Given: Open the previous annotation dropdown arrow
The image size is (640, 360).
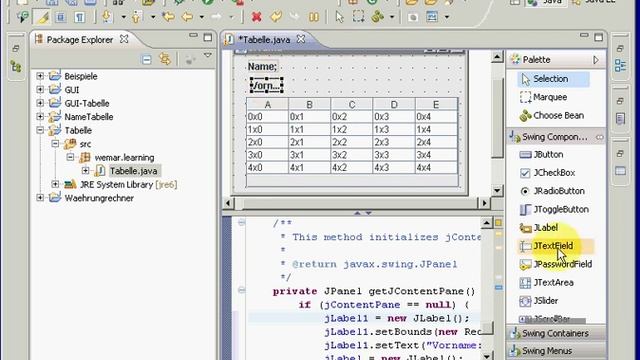Looking at the screenshot, I should click(x=153, y=17).
